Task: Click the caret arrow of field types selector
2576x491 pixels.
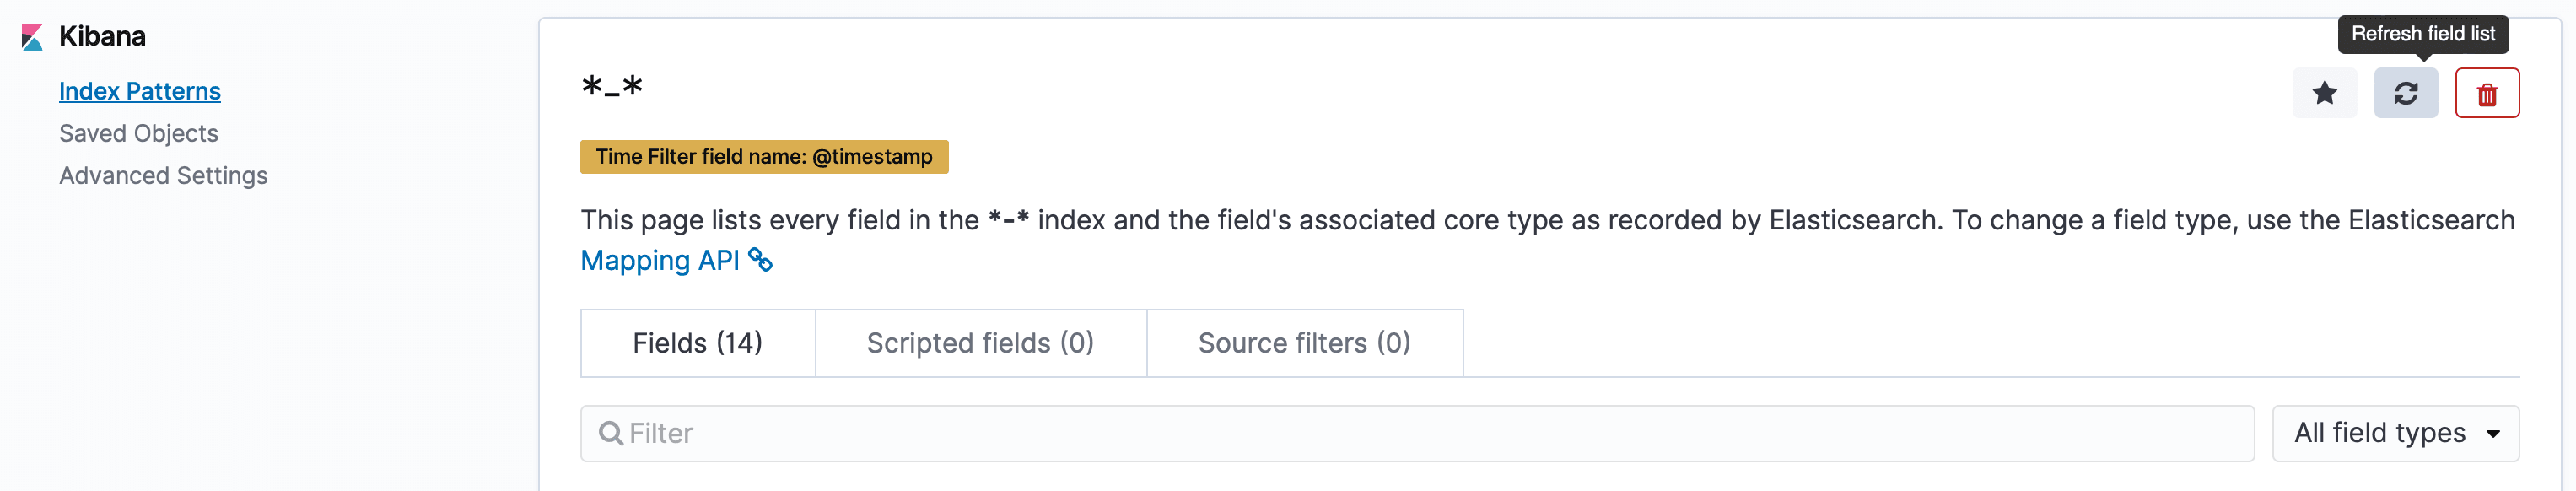Action: tap(2493, 434)
